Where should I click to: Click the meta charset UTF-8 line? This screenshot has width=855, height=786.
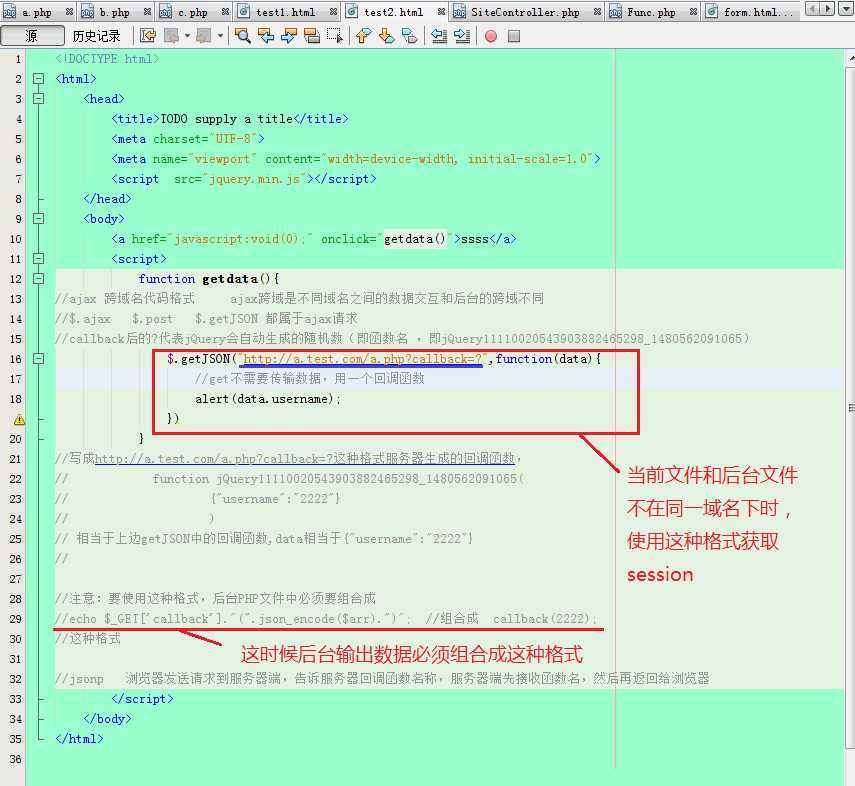tap(188, 139)
